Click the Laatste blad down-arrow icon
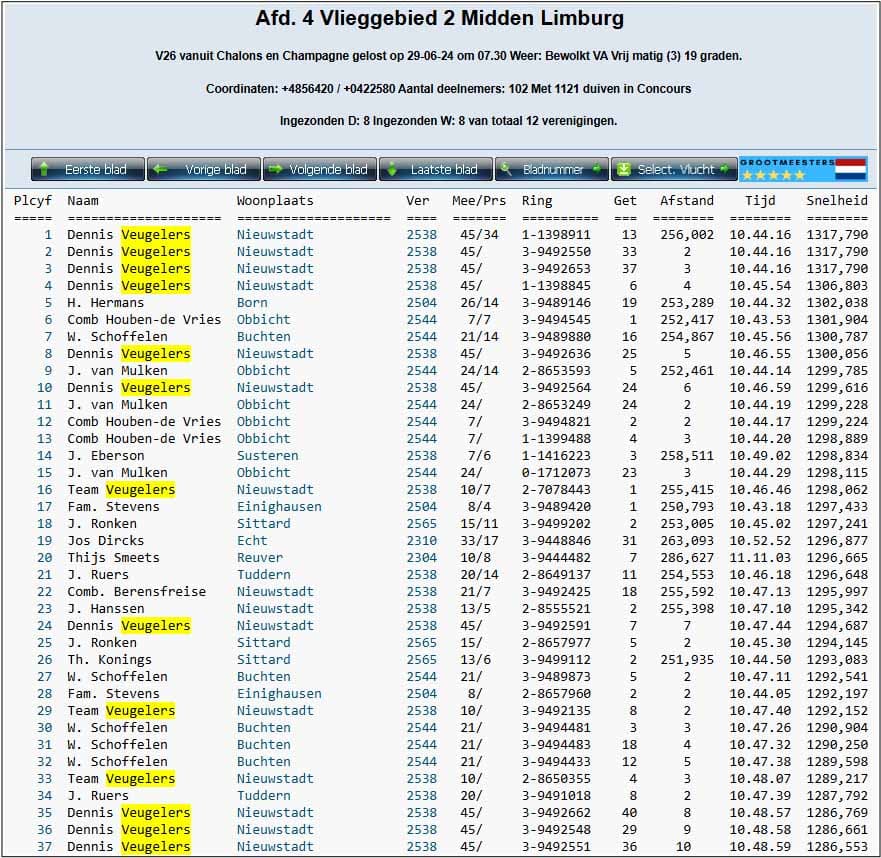This screenshot has height=858, width=881. pyautogui.click(x=394, y=170)
